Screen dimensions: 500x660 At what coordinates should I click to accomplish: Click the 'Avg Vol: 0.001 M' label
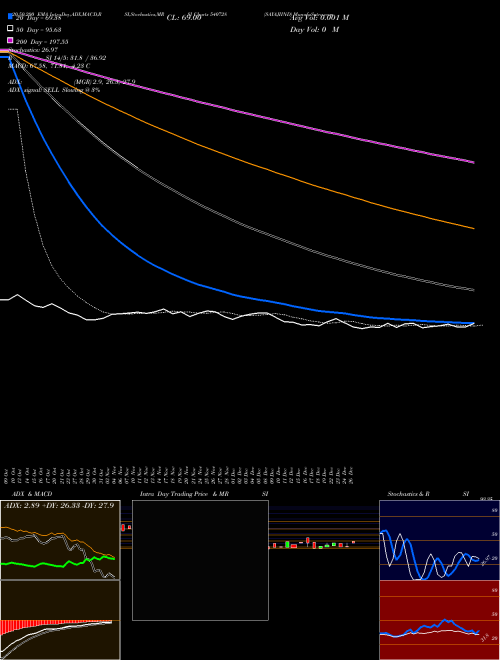pos(319,18)
